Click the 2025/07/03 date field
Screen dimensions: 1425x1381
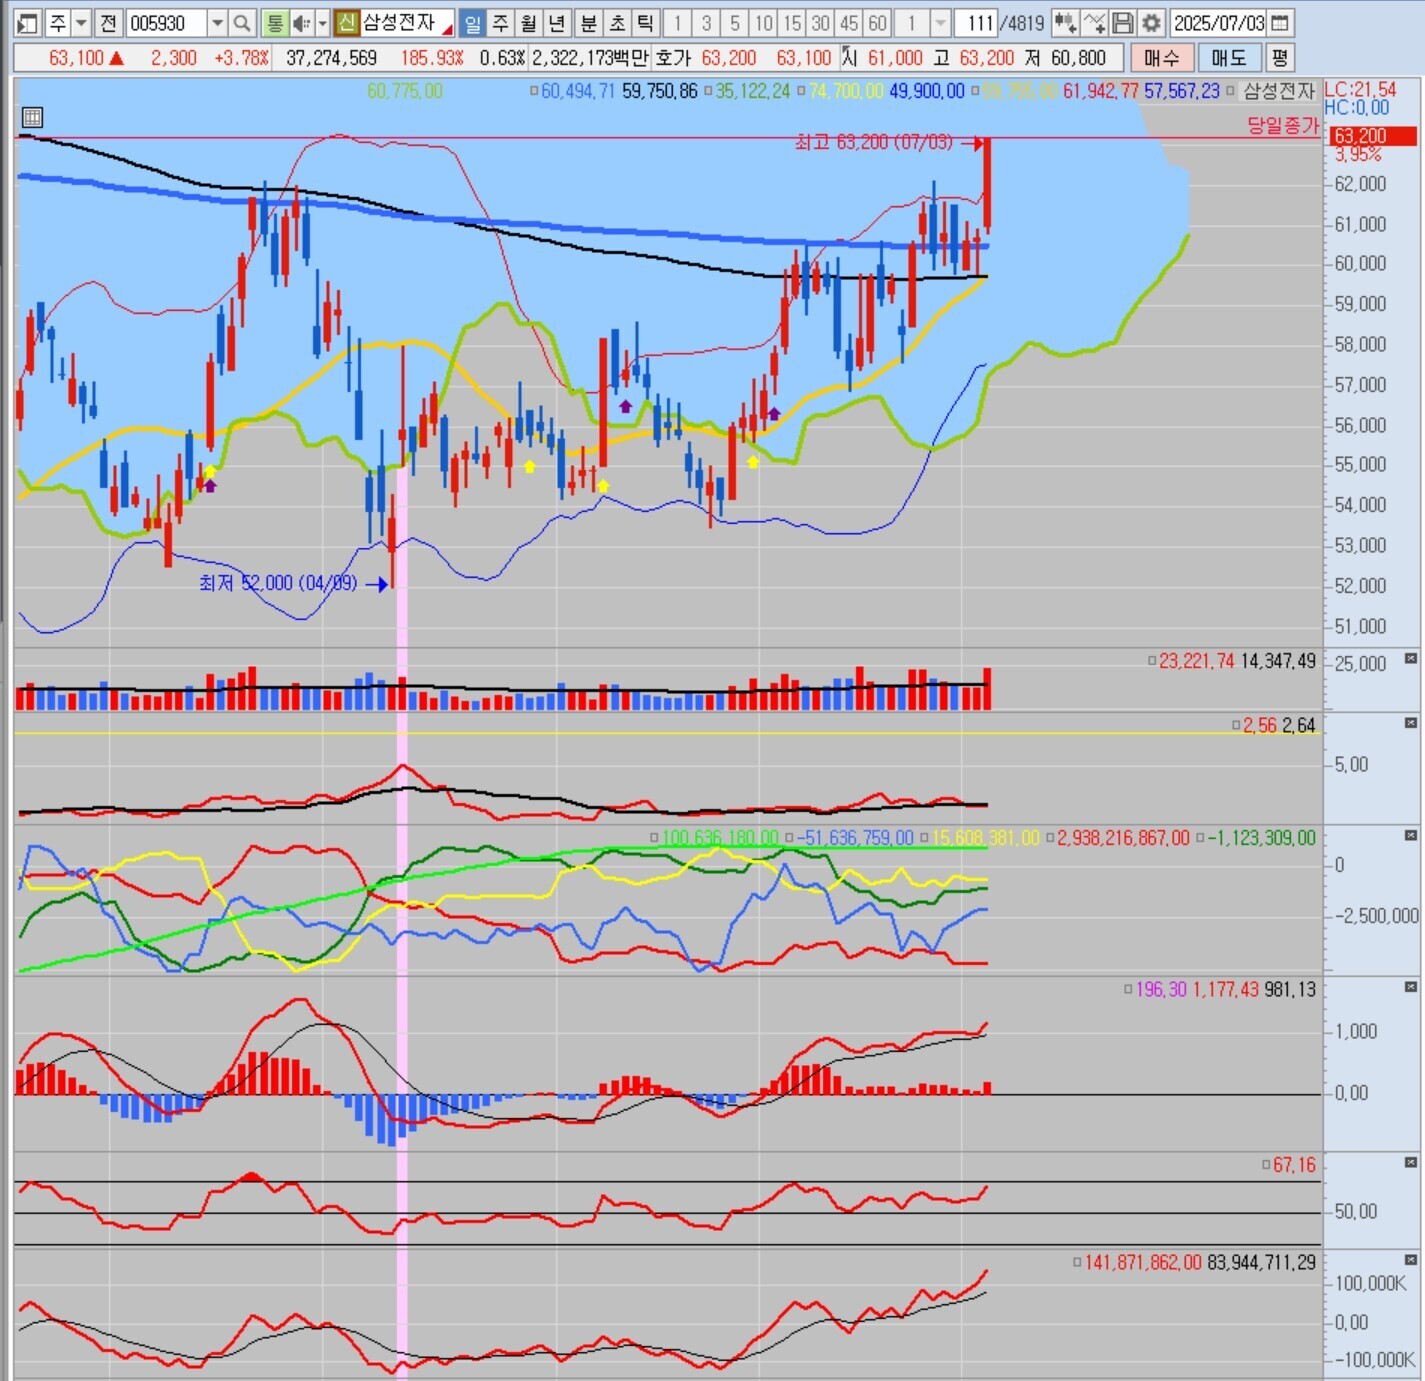click(1219, 23)
